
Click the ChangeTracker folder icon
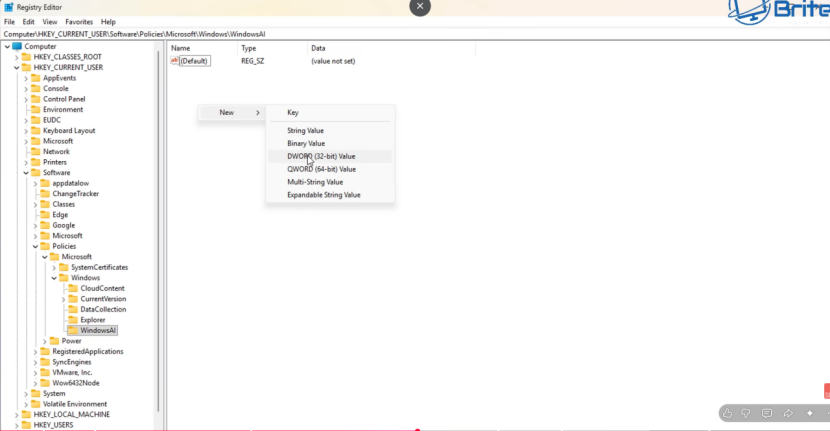[45, 194]
